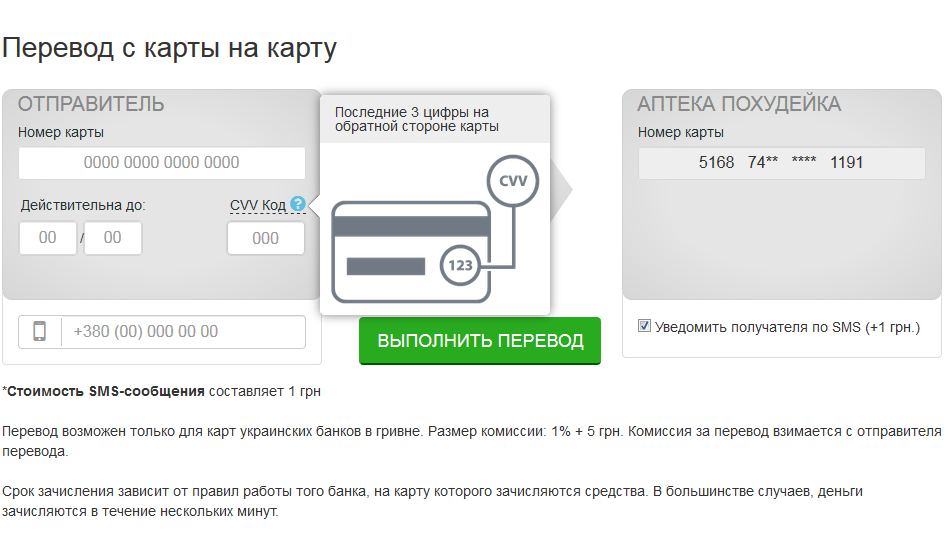Click the text Уведомить получателя по SMS
Screen dimensions: 950x556
click(757, 327)
